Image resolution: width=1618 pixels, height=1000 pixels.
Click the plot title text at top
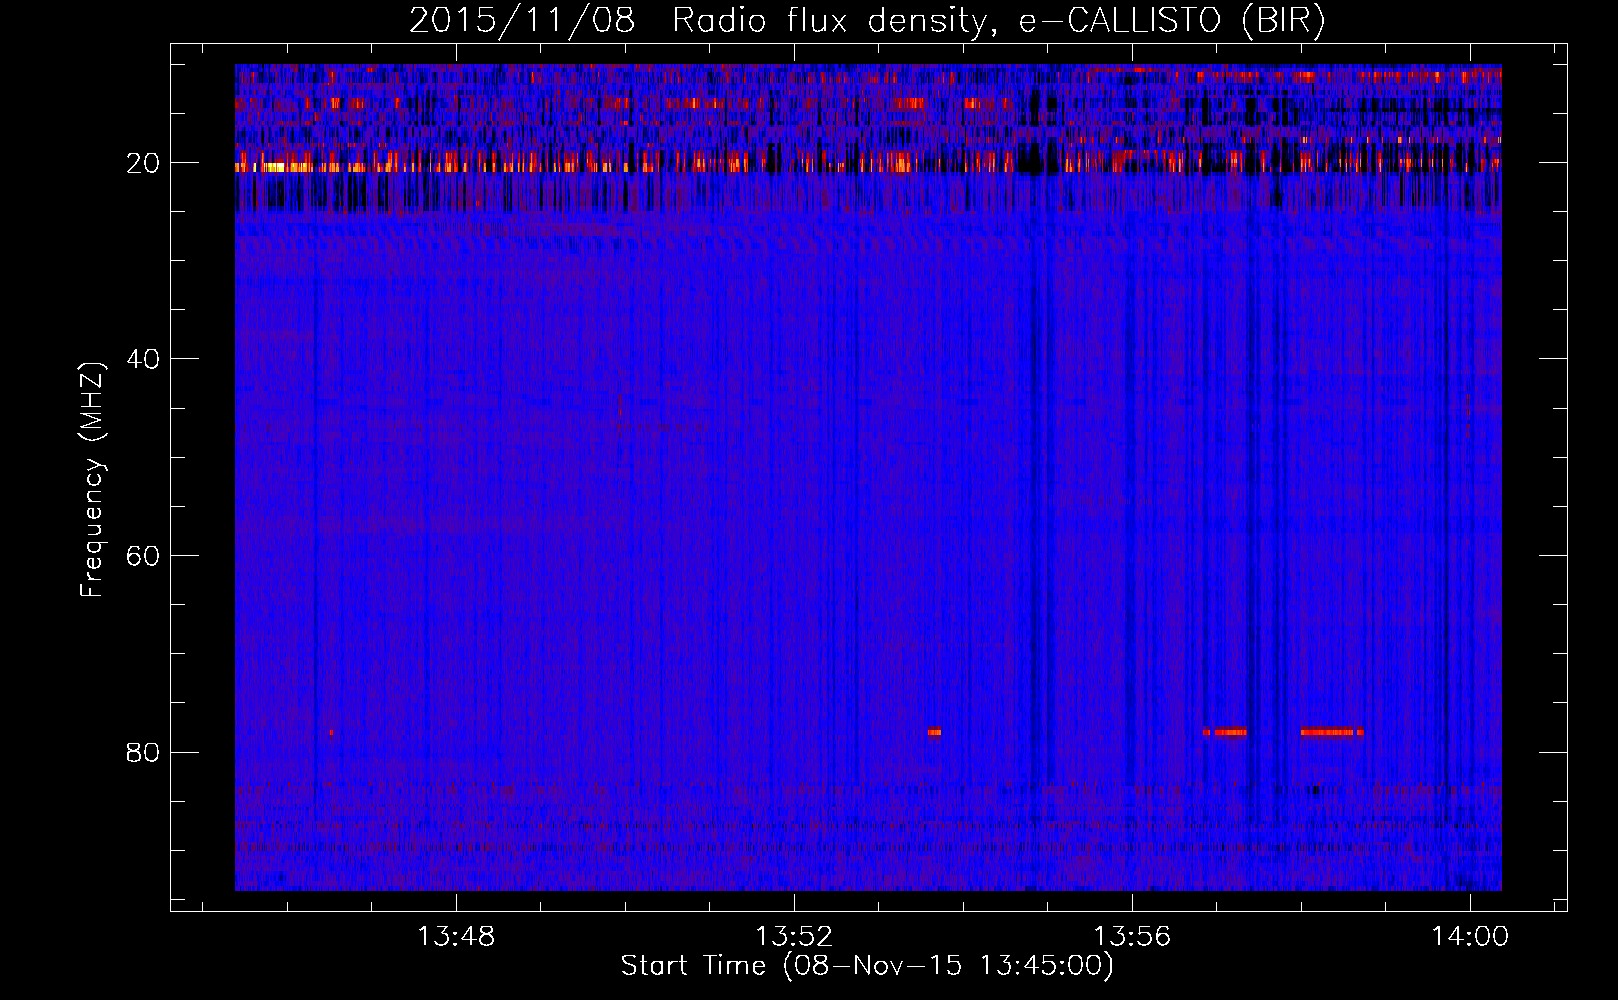866,21
